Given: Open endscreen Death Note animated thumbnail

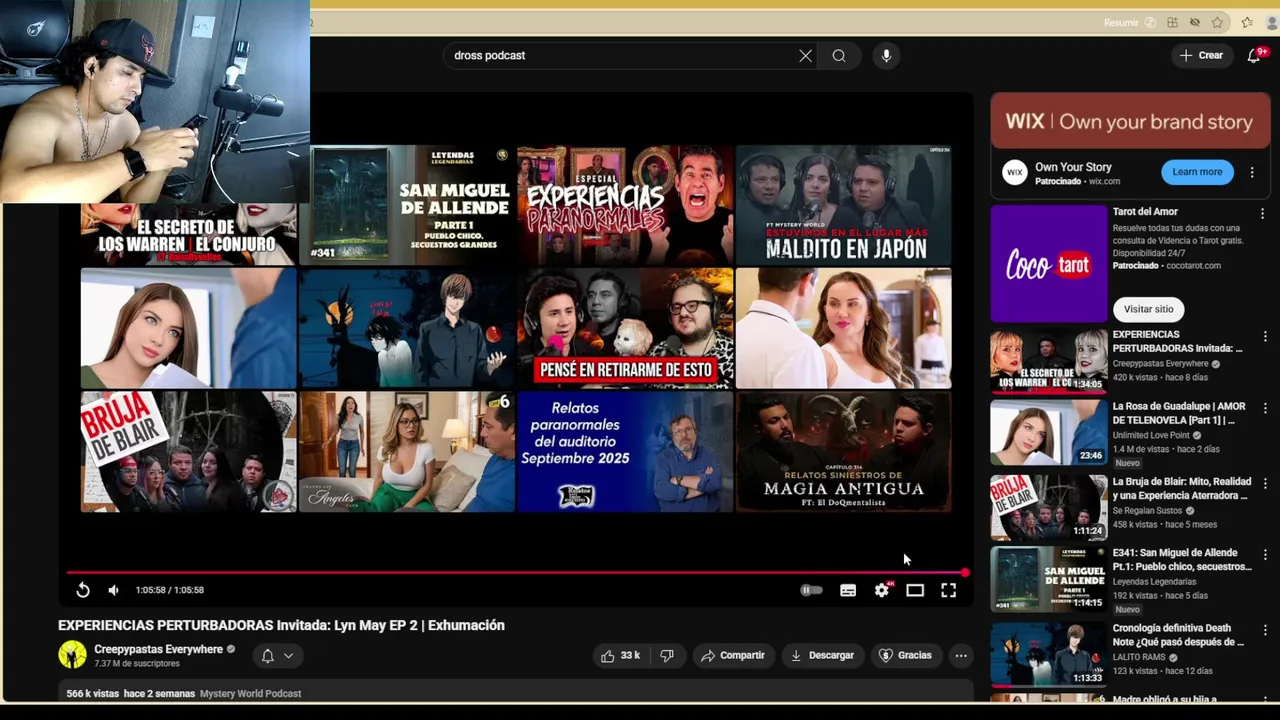Looking at the screenshot, I should tap(407, 328).
